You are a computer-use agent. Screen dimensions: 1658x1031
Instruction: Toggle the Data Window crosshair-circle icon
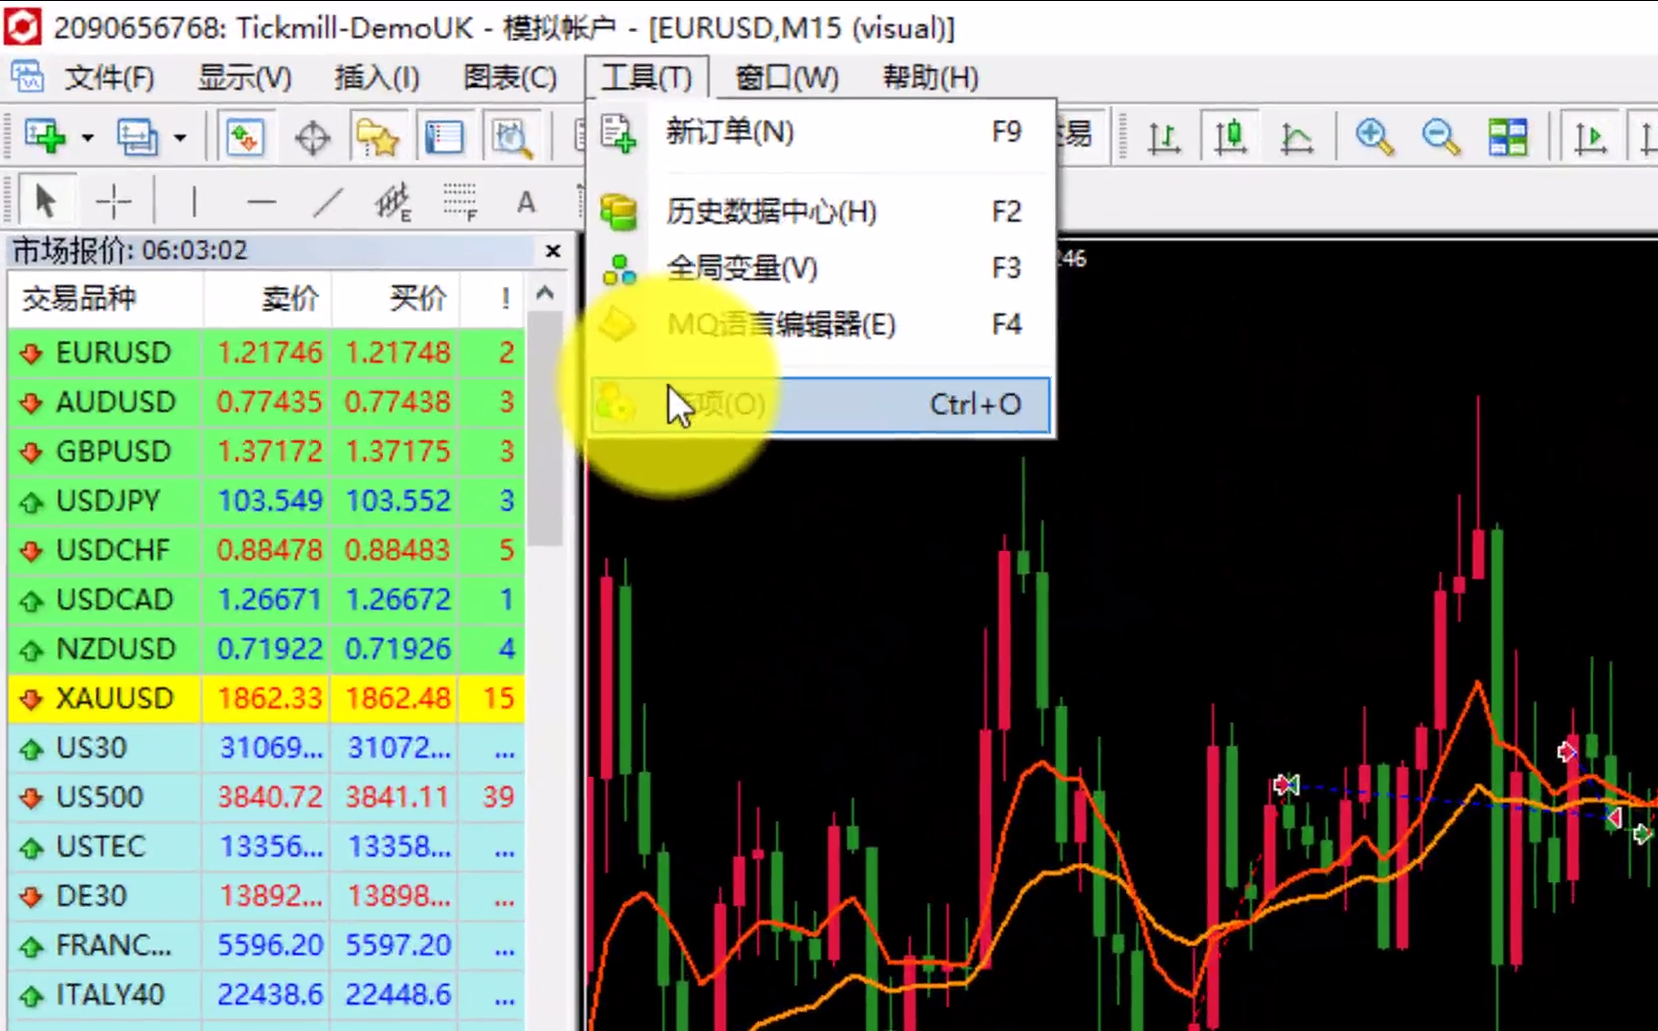coord(312,137)
